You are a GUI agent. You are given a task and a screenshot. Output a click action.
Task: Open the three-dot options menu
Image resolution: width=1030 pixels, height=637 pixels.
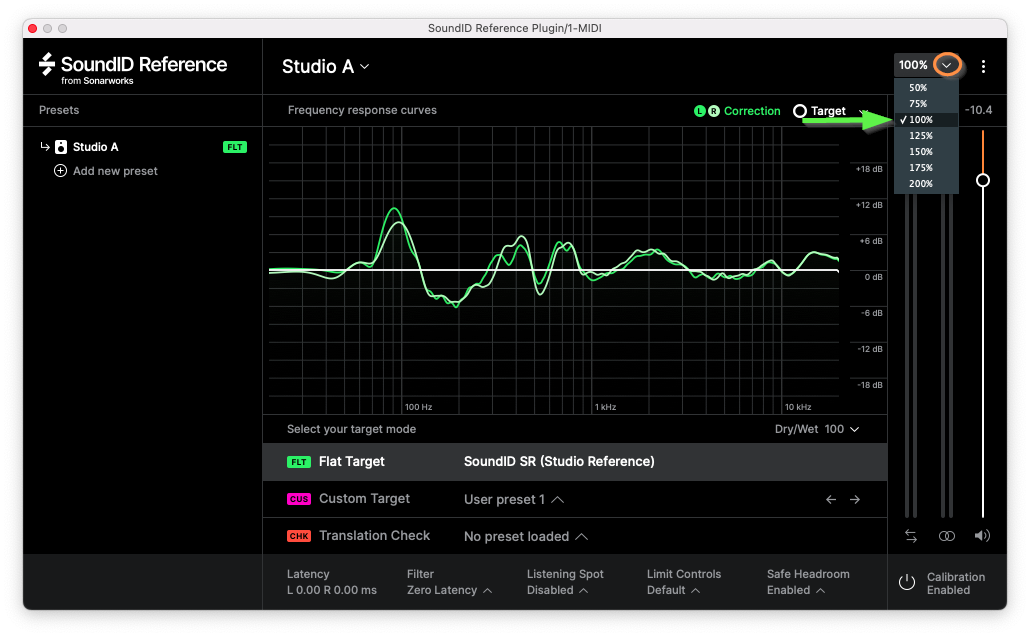983,66
